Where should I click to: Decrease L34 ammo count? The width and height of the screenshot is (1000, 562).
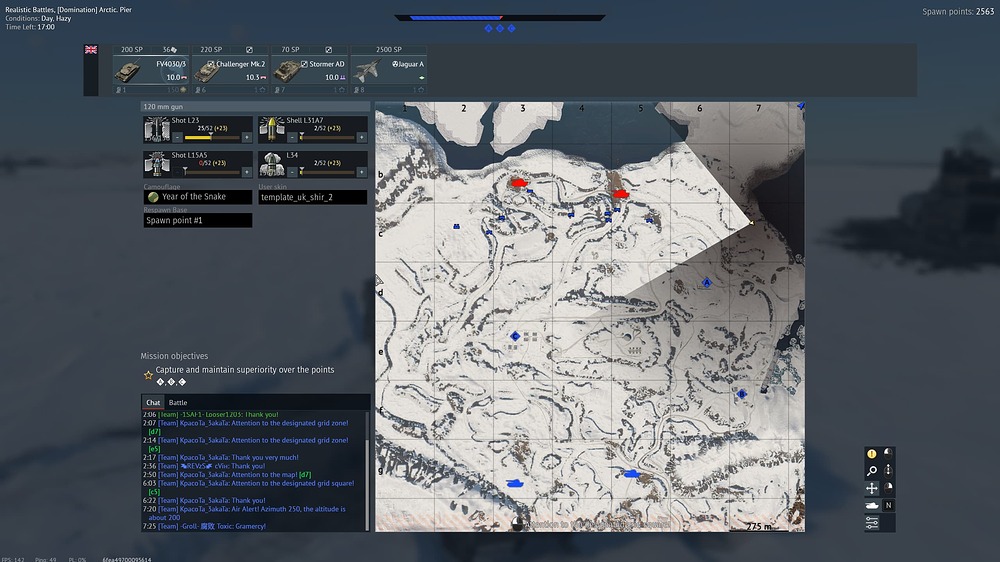(x=292, y=172)
